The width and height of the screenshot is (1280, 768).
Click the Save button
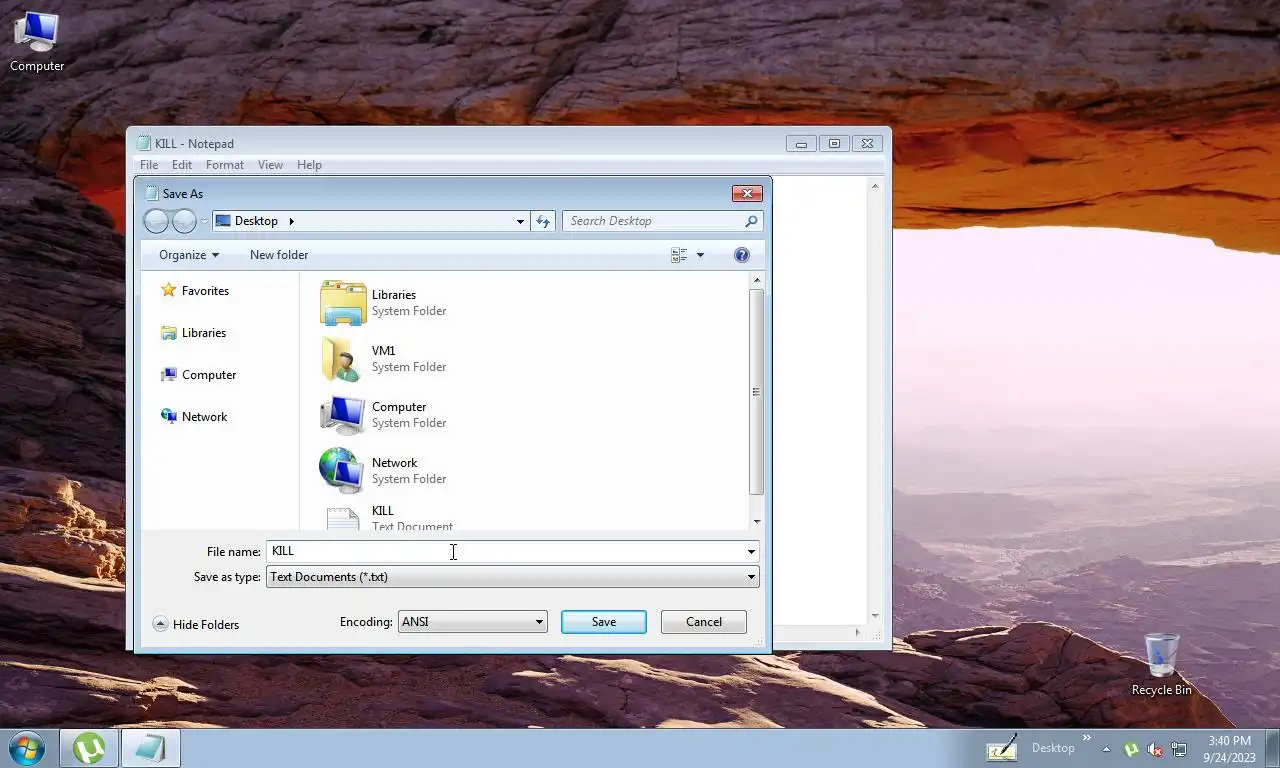point(604,622)
